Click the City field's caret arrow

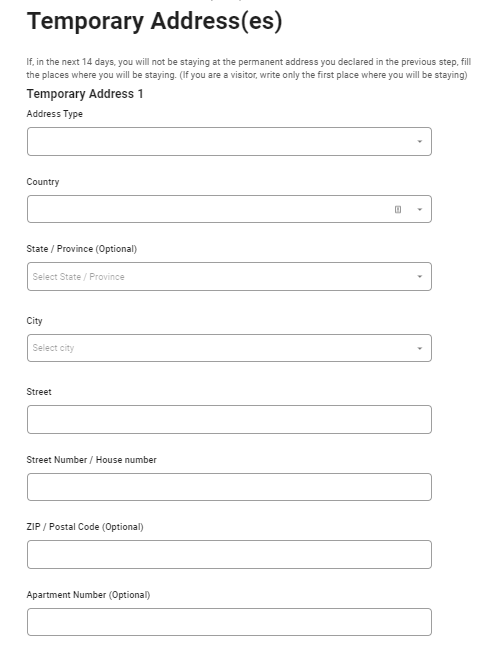coord(419,348)
